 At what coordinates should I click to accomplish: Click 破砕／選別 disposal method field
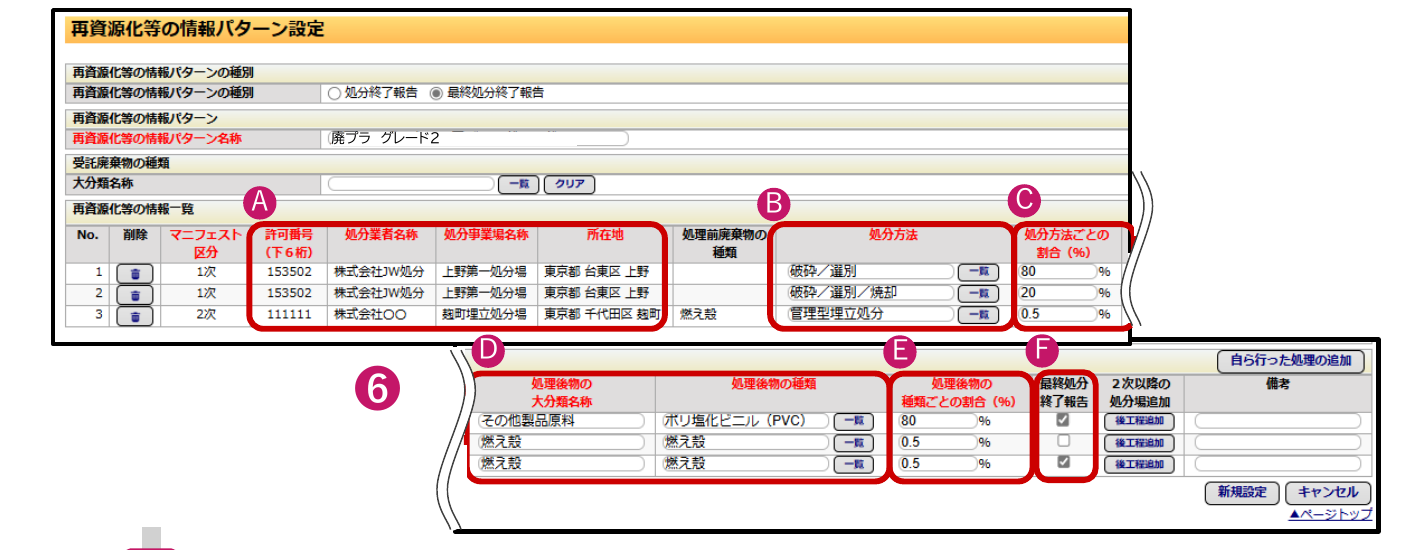[x=870, y=271]
